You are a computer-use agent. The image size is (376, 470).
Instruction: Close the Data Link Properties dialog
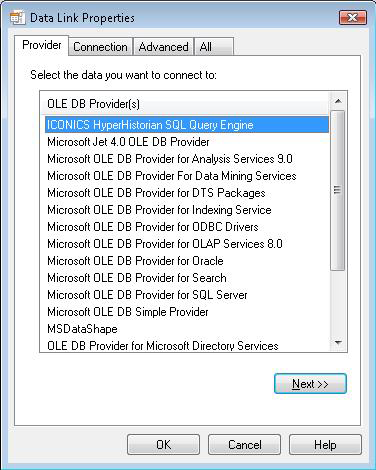point(353,17)
